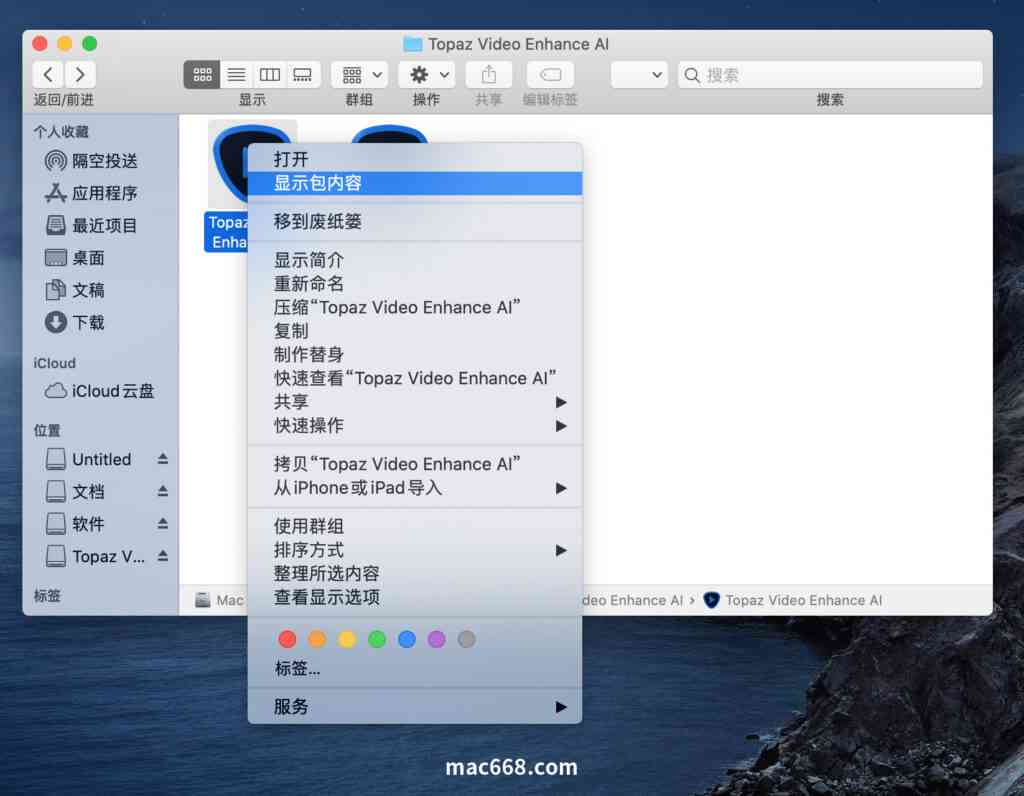The width and height of the screenshot is (1024, 796).
Task: Switch to column view in Finder toolbar
Action: (x=270, y=74)
